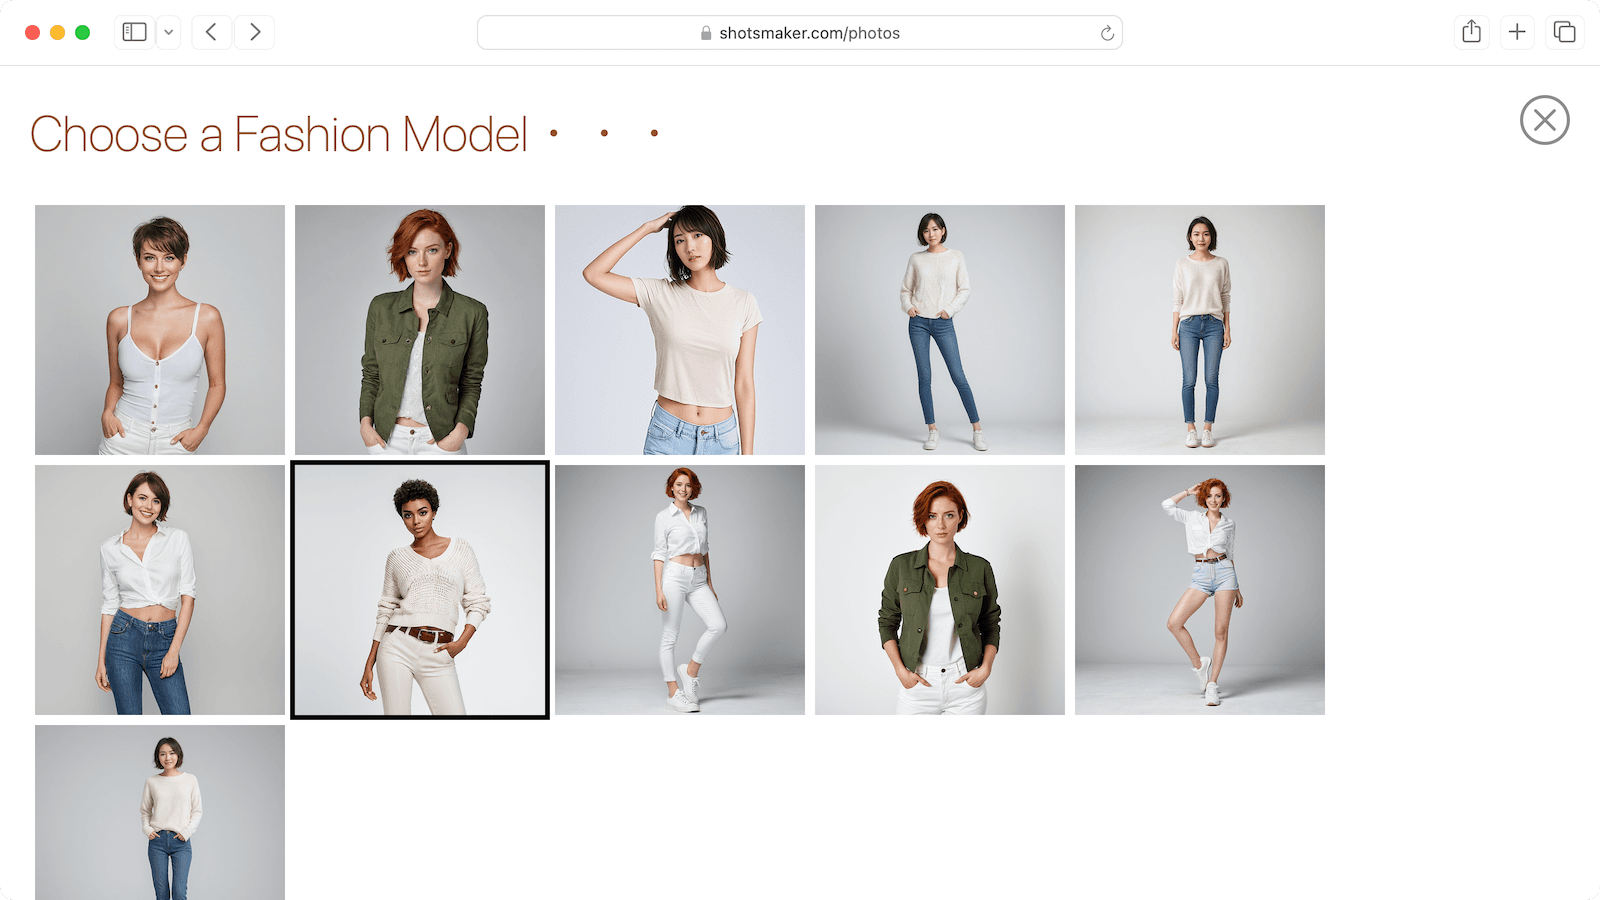The image size is (1600, 900).
Task: Choose the second-row redhead in green jacket
Action: coord(940,590)
